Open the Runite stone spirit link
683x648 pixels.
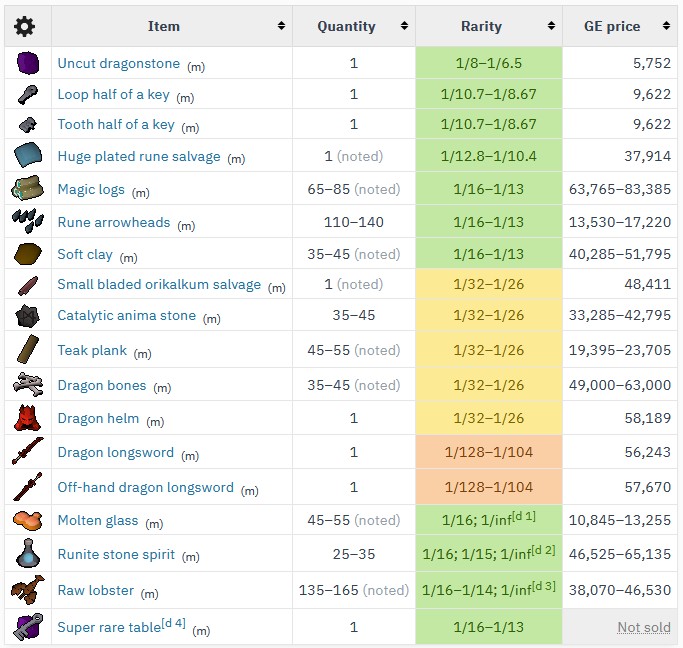coord(116,554)
